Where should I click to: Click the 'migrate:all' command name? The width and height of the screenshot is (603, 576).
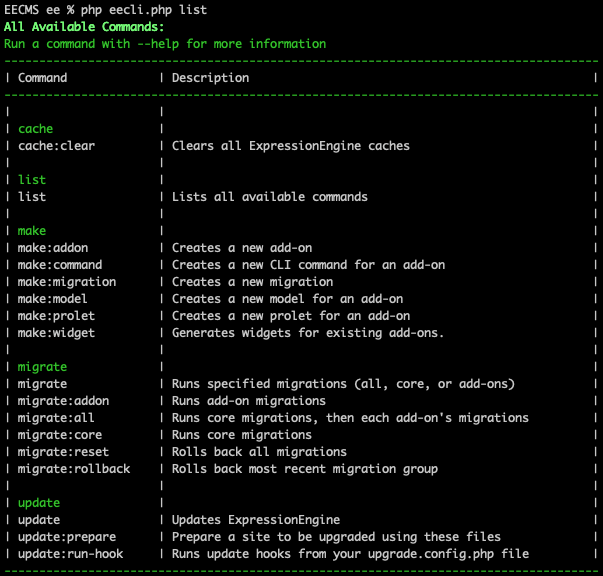point(56,418)
